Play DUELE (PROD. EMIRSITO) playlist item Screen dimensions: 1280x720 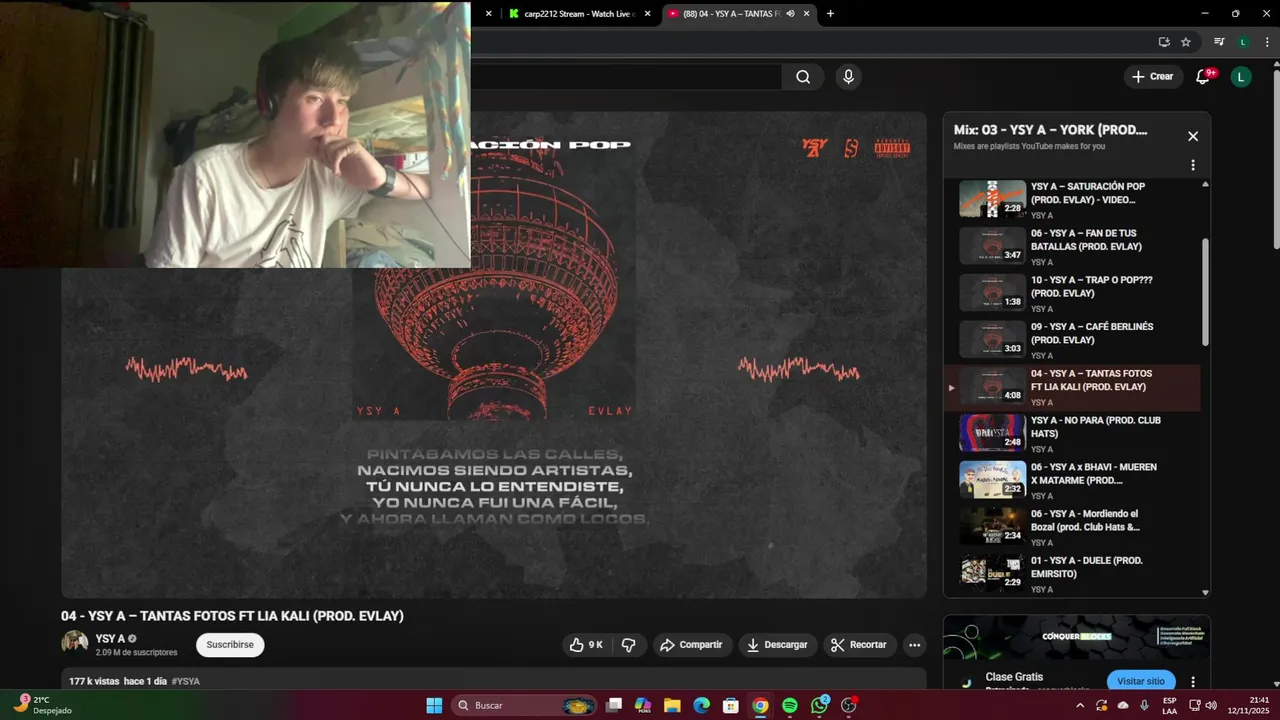coord(1073,574)
